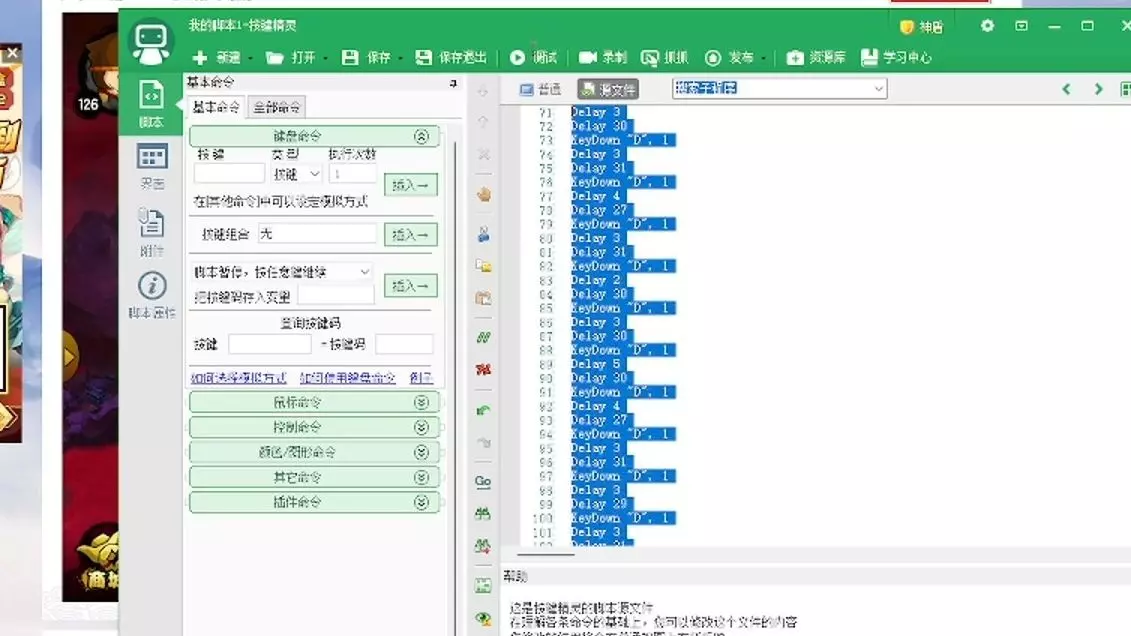Open link 如何选择模拟方式
Viewport: 1131px width, 636px height.
239,378
